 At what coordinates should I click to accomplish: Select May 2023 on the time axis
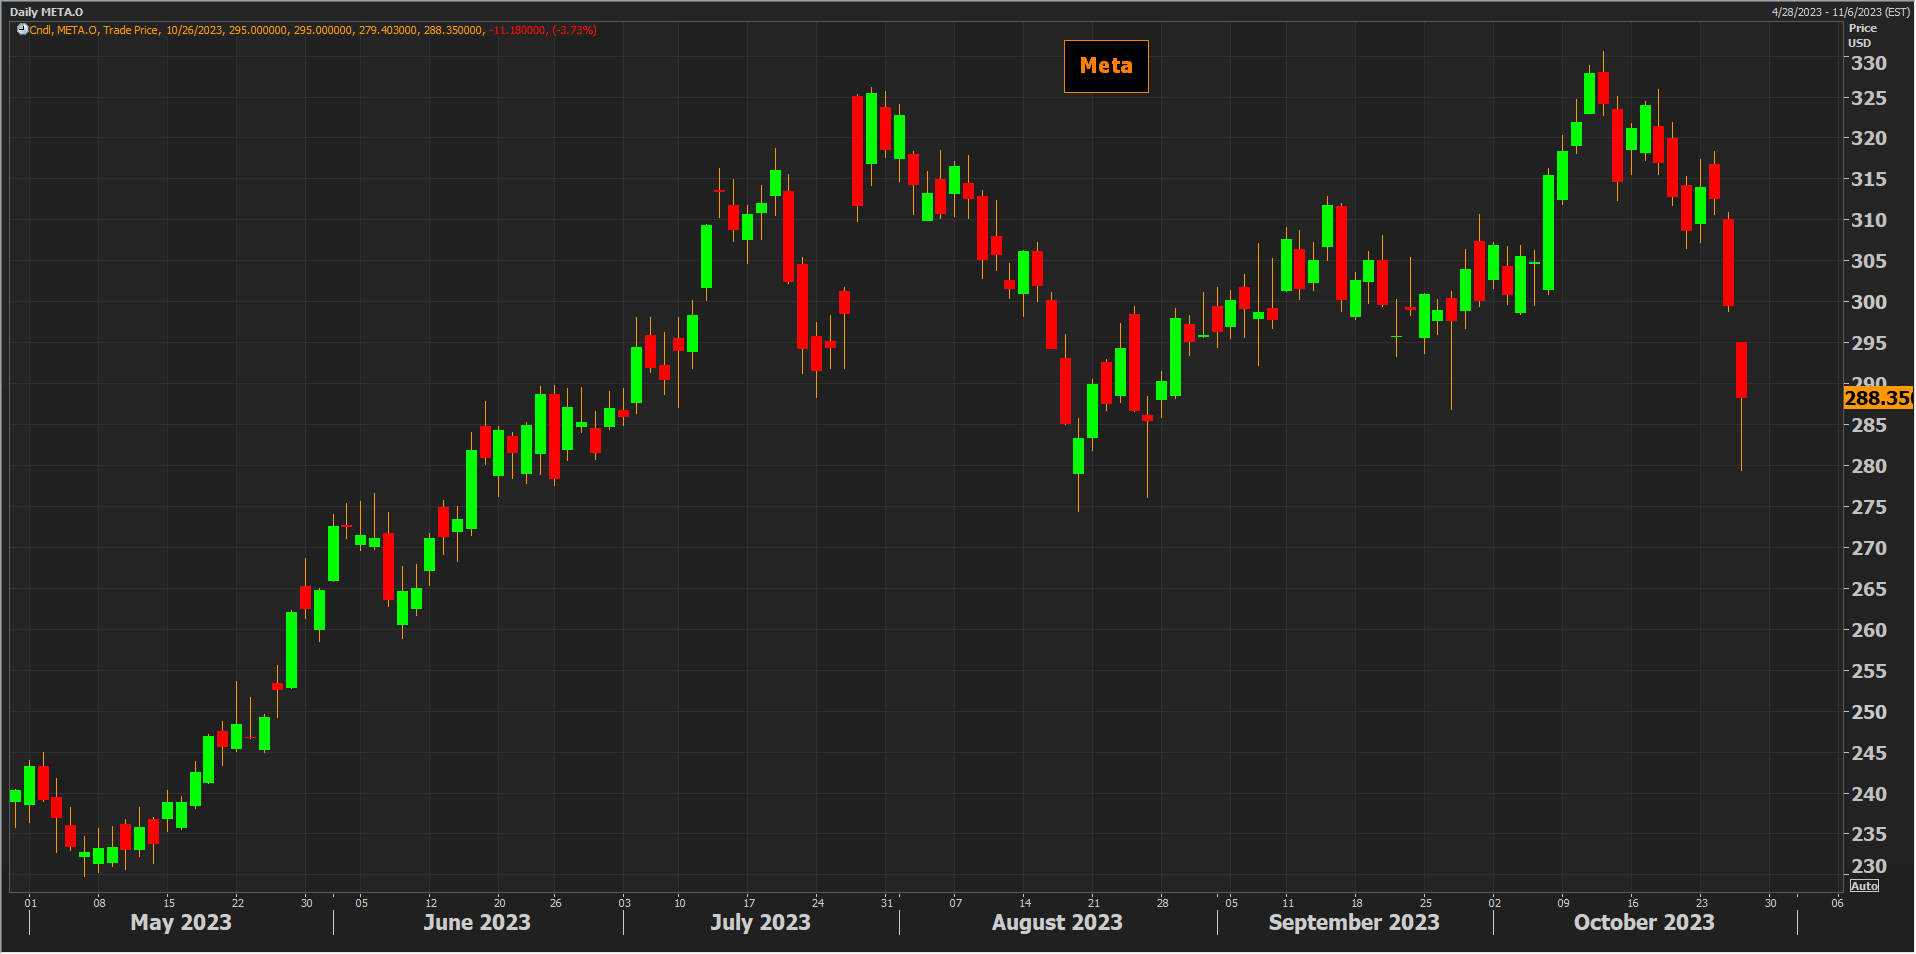(x=181, y=922)
